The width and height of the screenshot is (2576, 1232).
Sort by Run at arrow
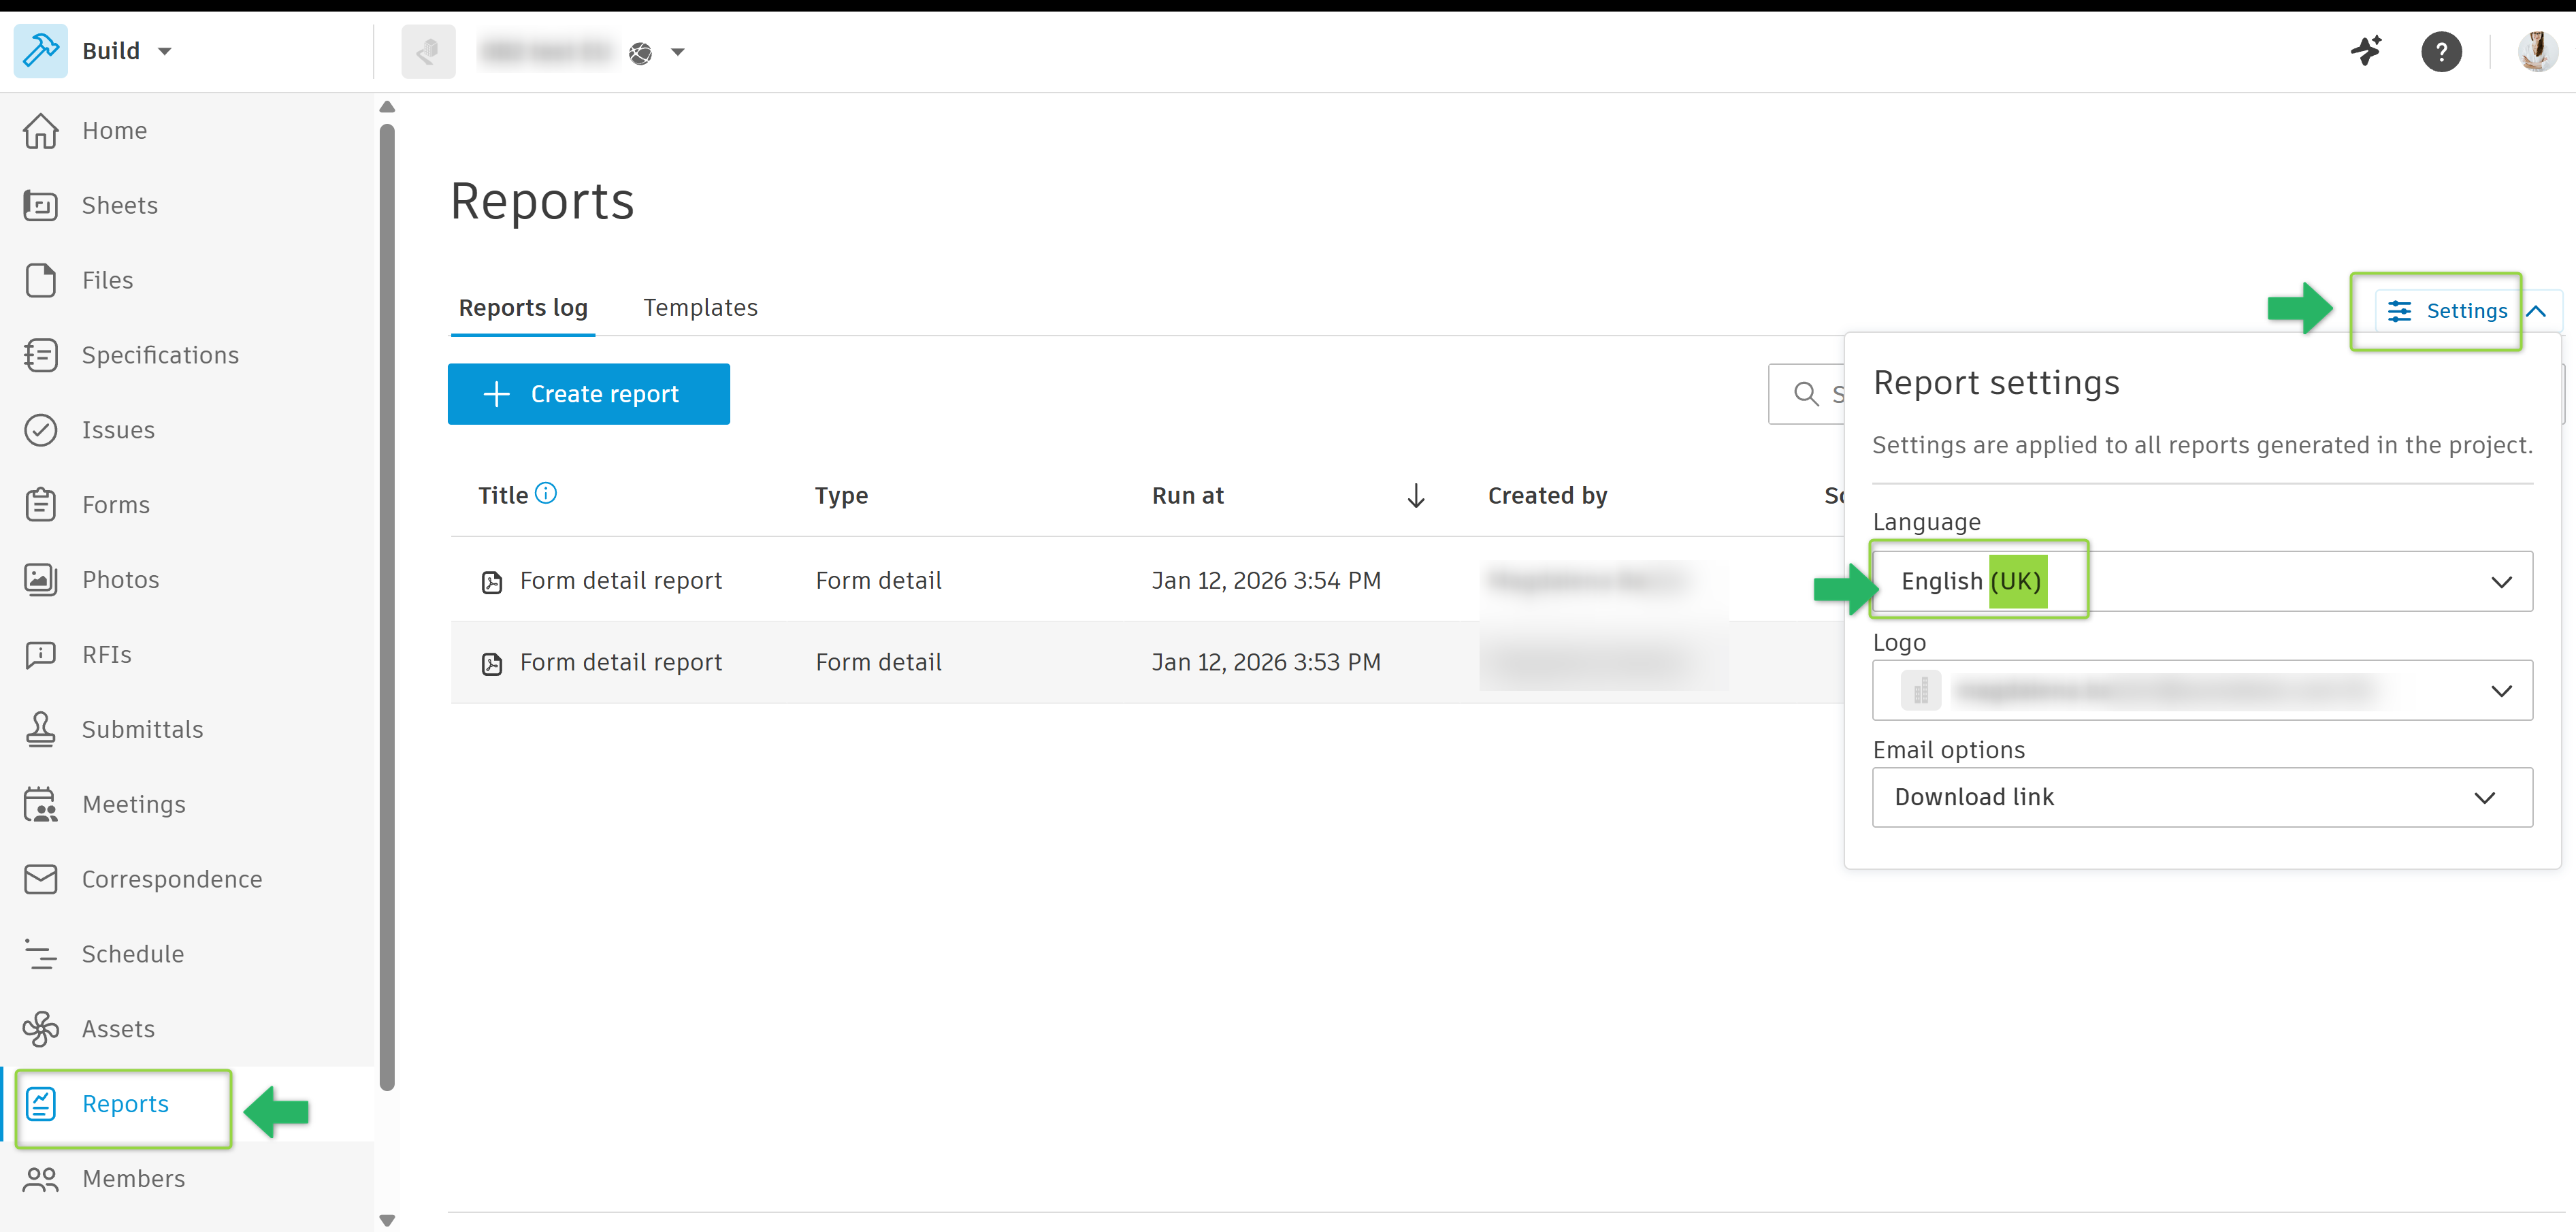point(1415,496)
